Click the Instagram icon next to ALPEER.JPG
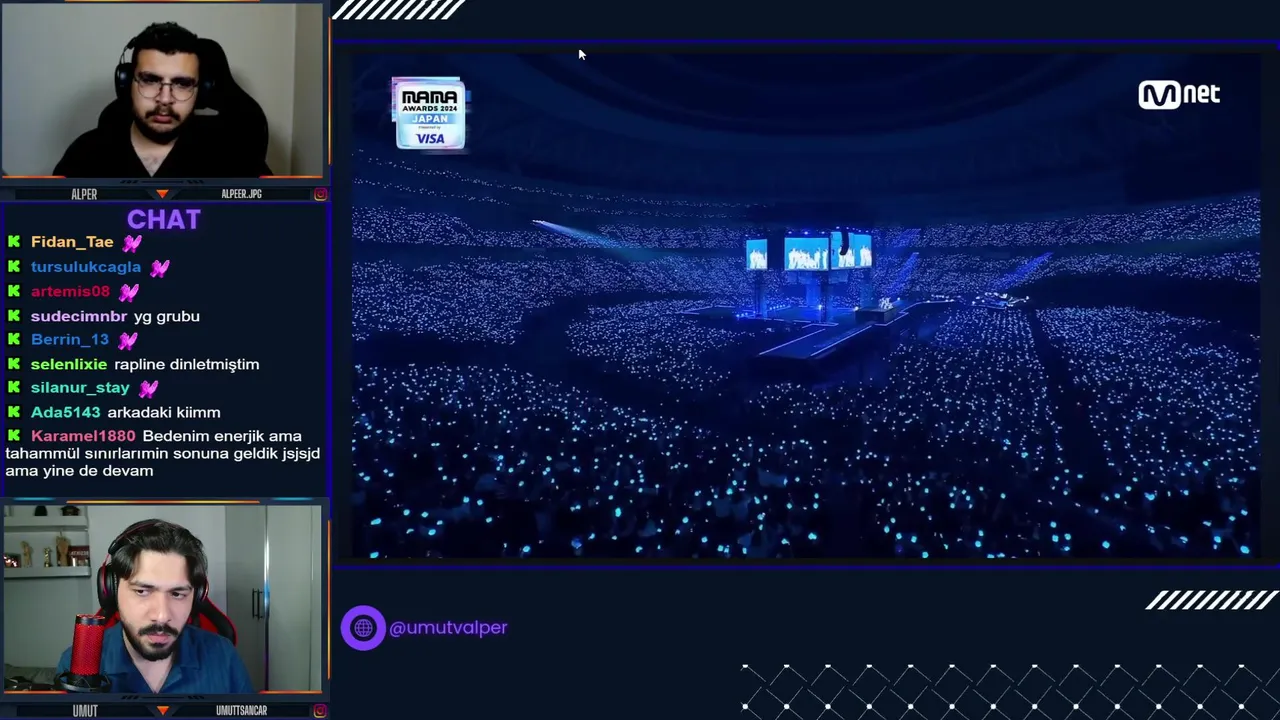Screen dimensions: 1280x720 tap(320, 194)
